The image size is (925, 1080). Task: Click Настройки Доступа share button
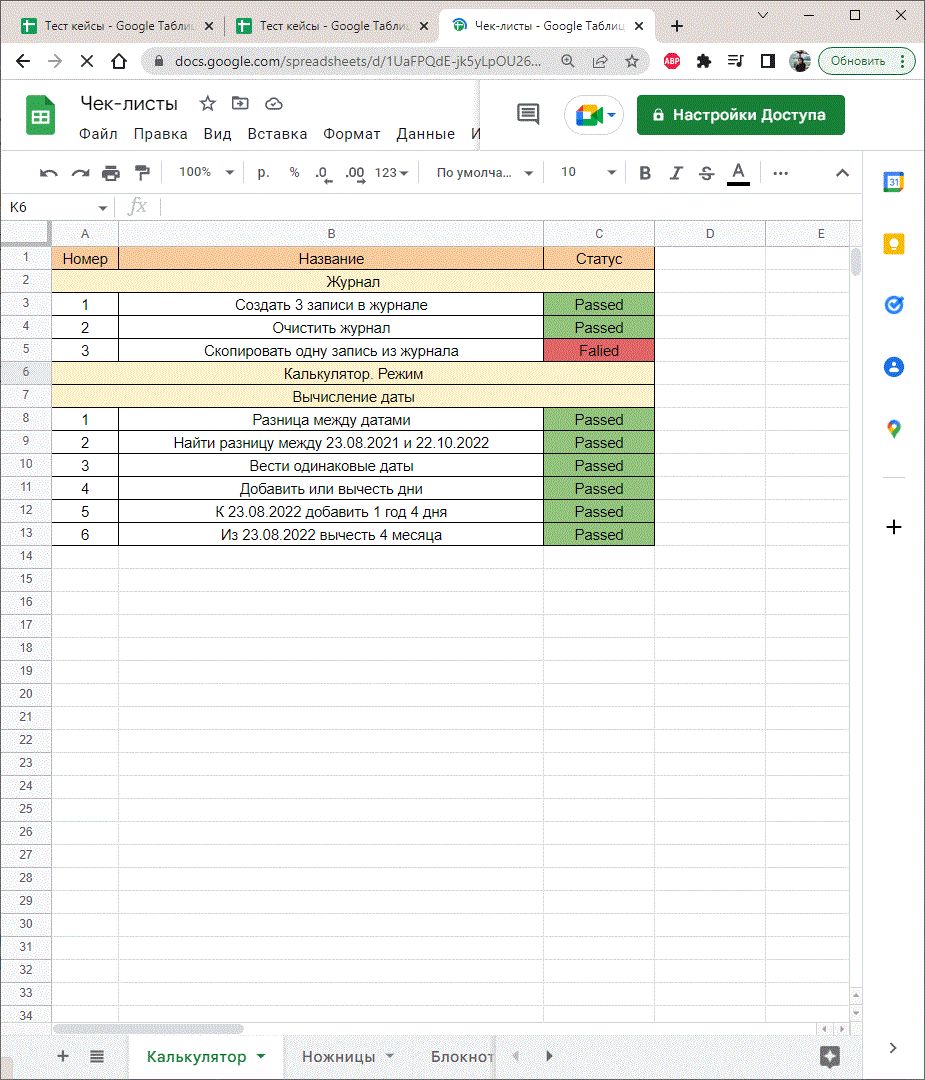point(740,115)
